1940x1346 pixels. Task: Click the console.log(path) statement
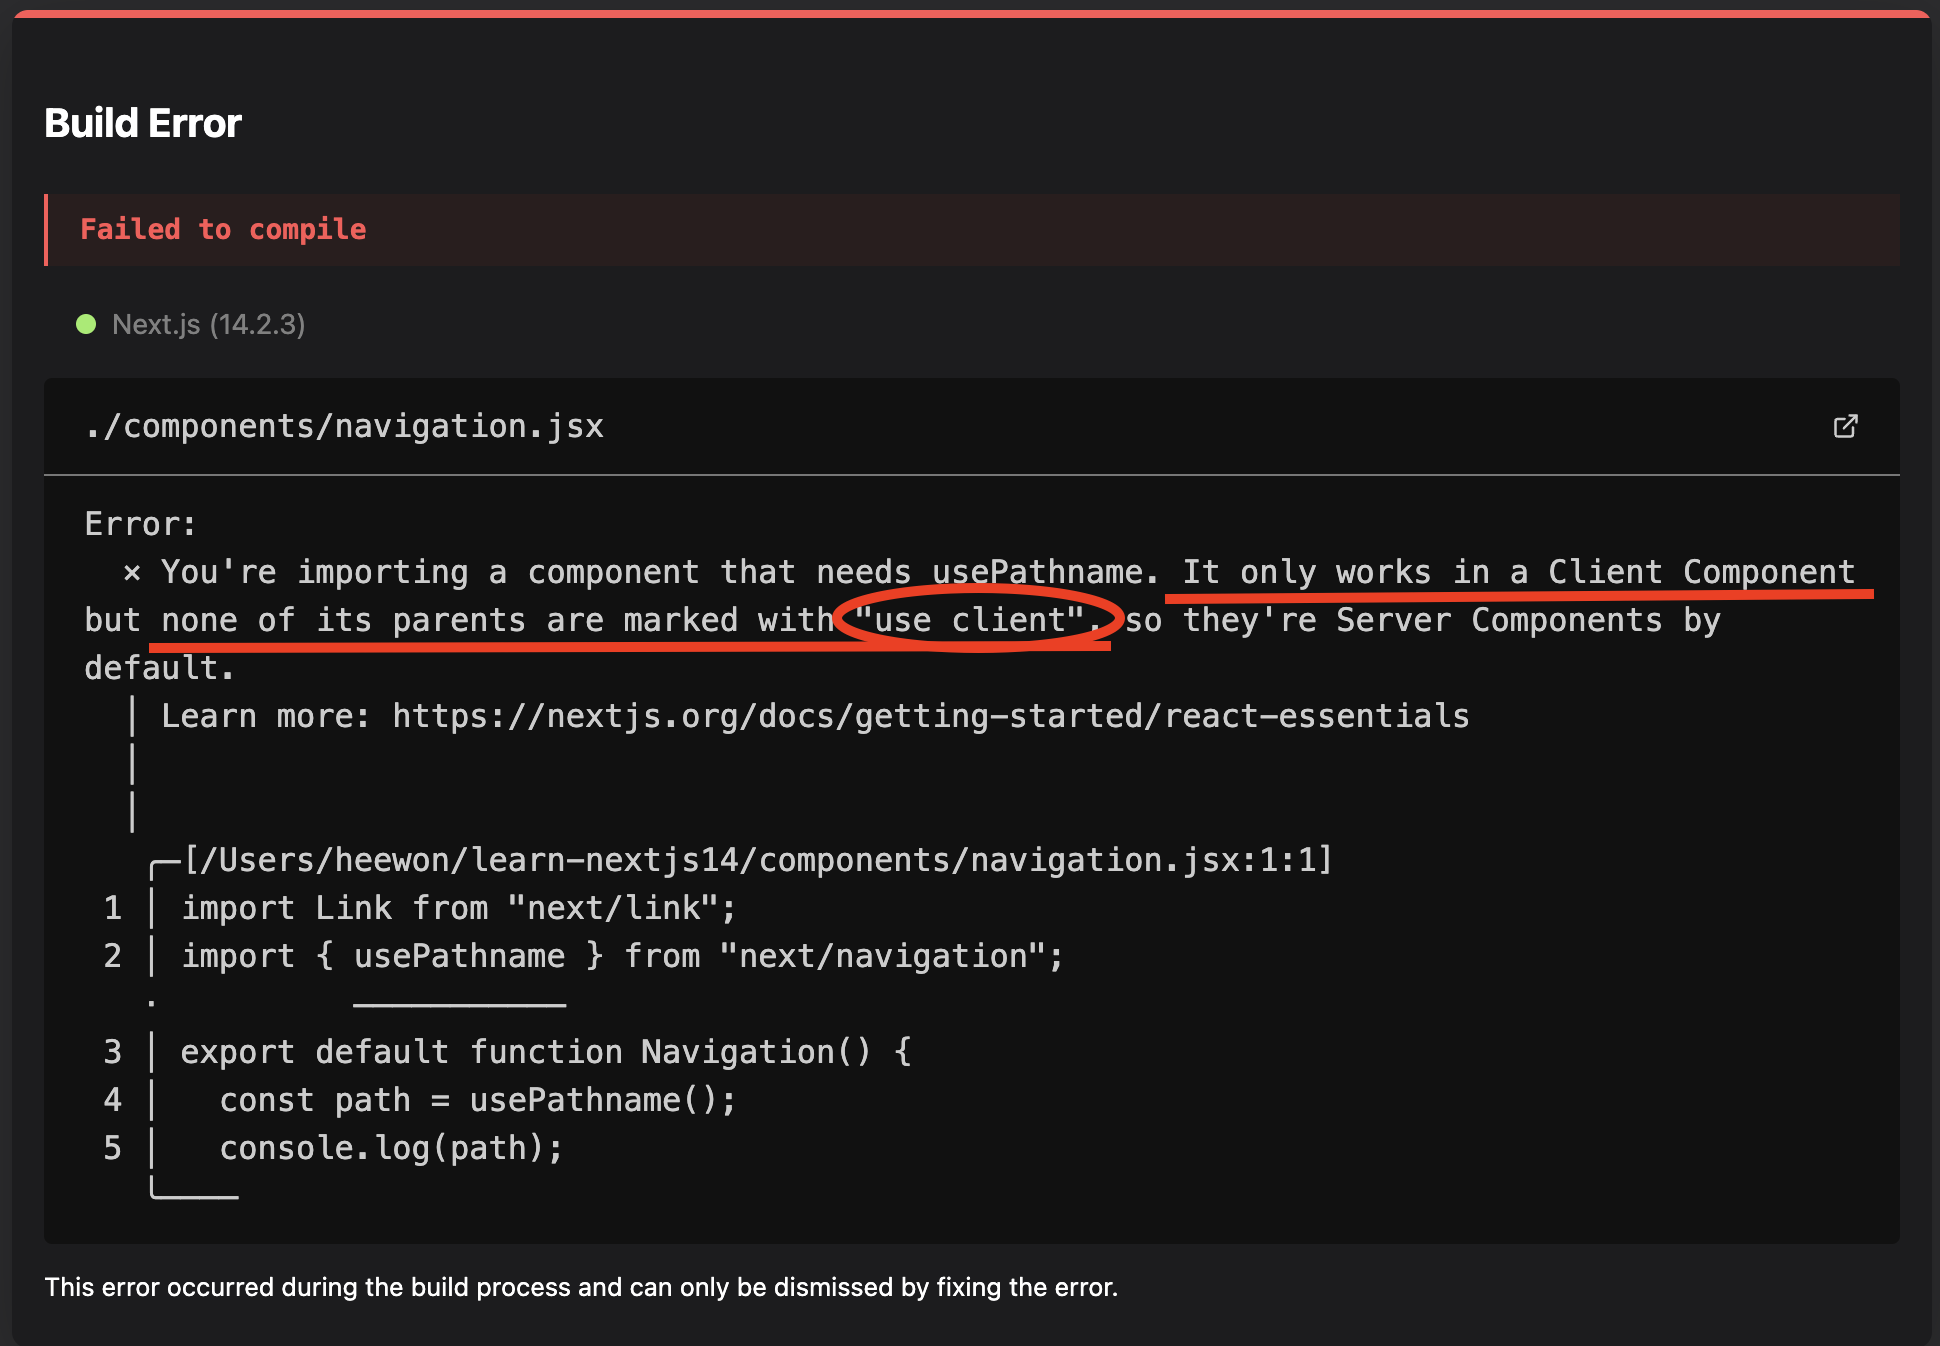[391, 1148]
